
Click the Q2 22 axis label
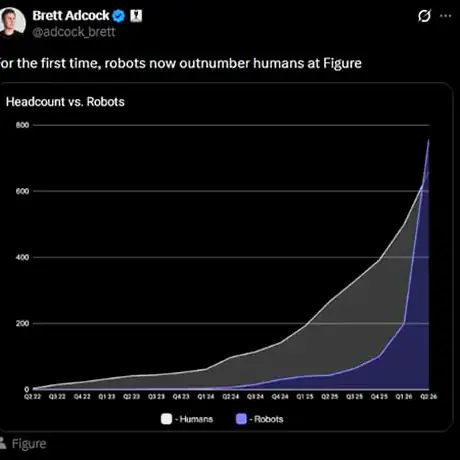[x=32, y=396]
